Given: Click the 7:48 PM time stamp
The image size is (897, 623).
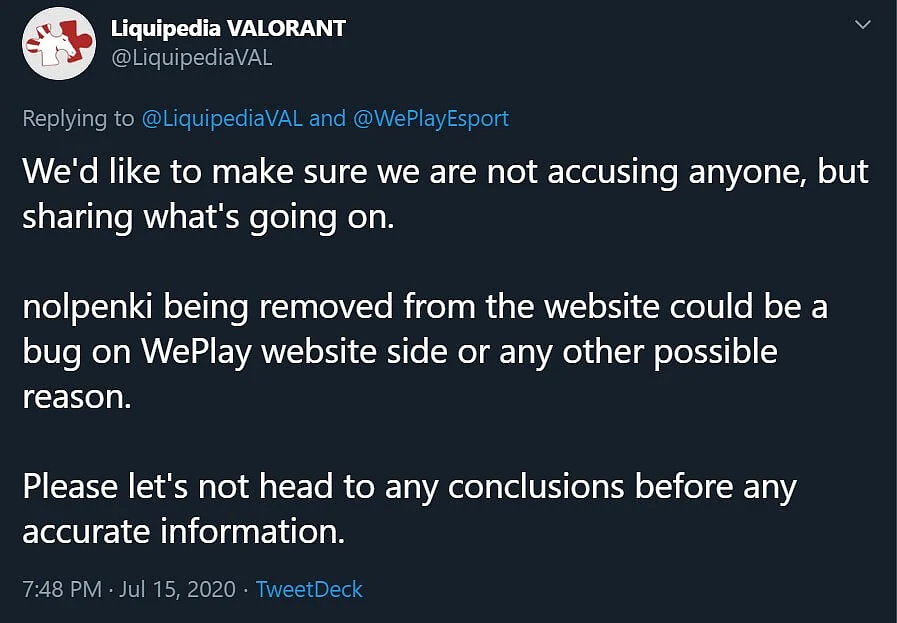Looking at the screenshot, I should (62, 589).
